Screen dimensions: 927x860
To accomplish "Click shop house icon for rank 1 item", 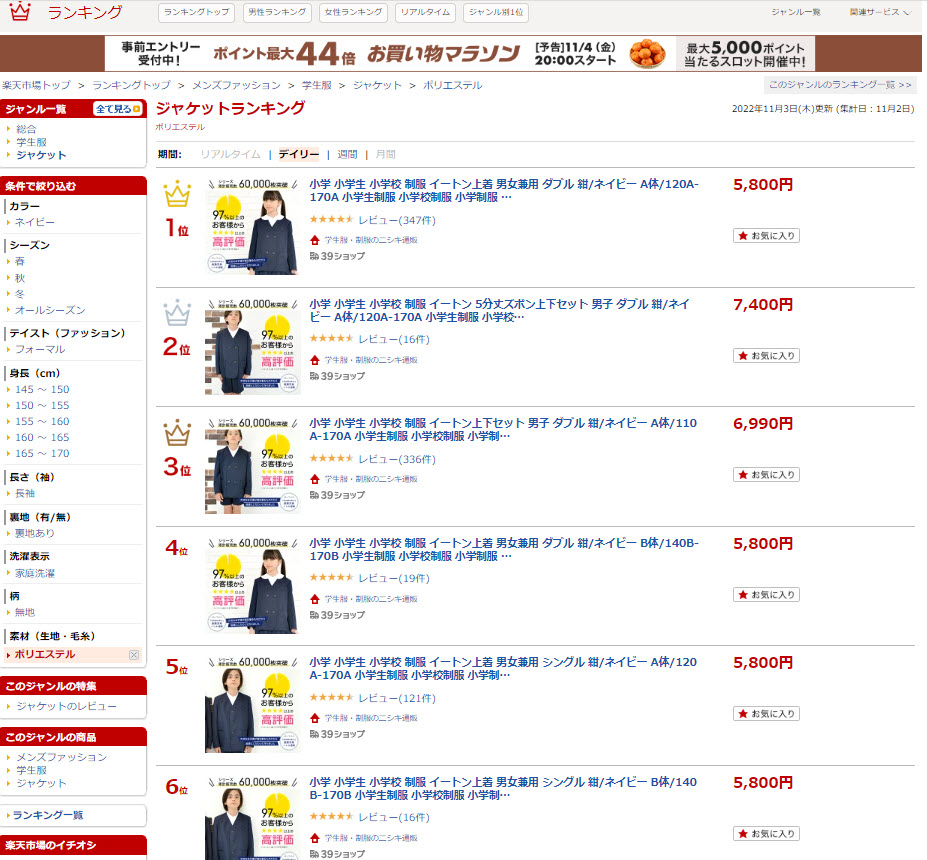I will pos(315,240).
